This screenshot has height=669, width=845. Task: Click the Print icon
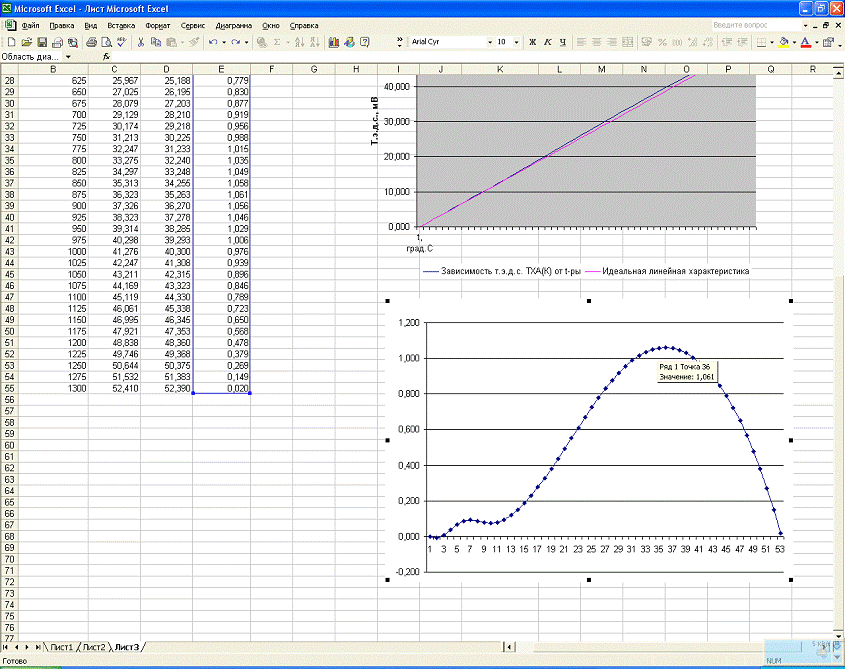click(x=91, y=43)
